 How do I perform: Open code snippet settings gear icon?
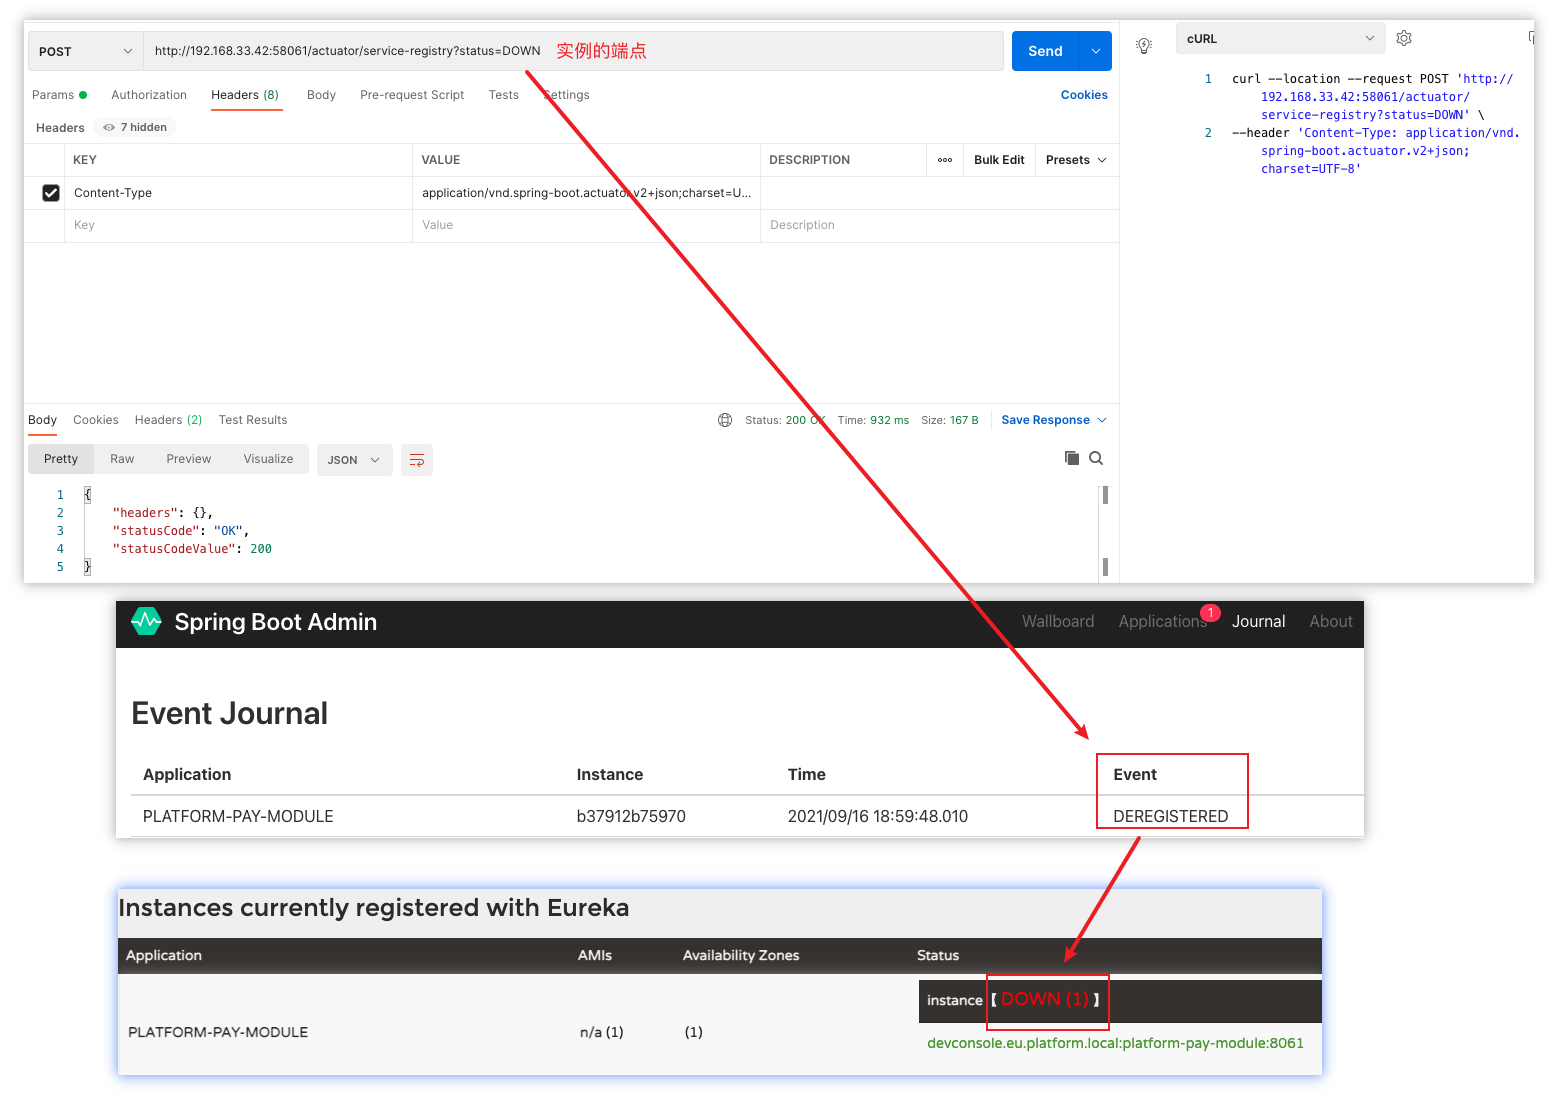point(1404,38)
